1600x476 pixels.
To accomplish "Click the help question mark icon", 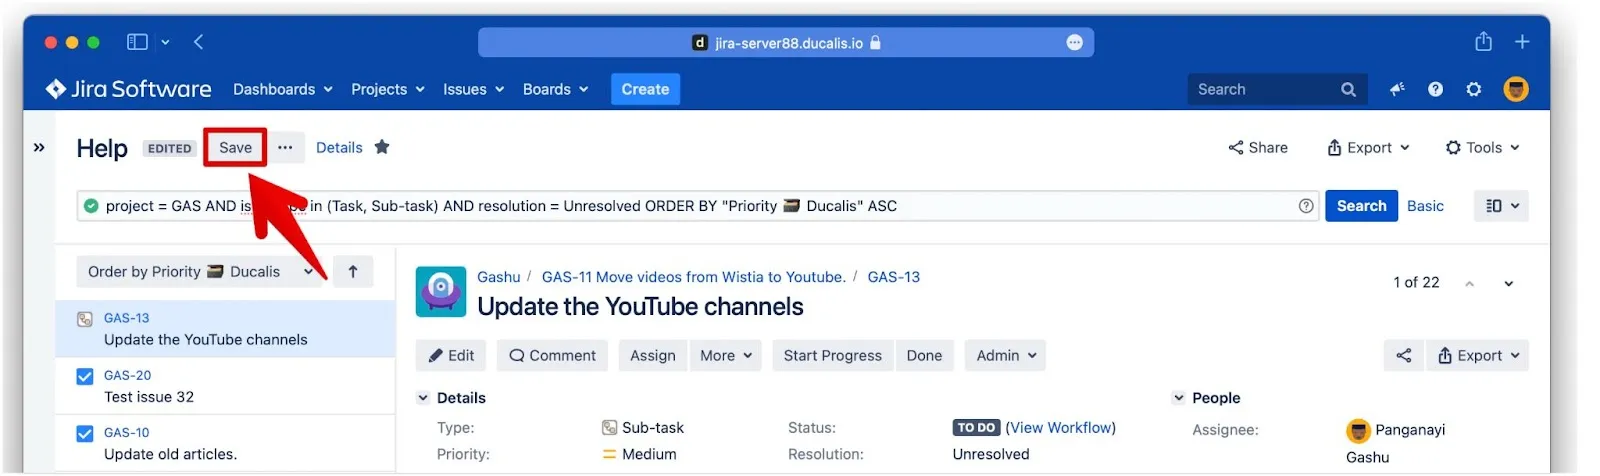I will tap(1435, 90).
